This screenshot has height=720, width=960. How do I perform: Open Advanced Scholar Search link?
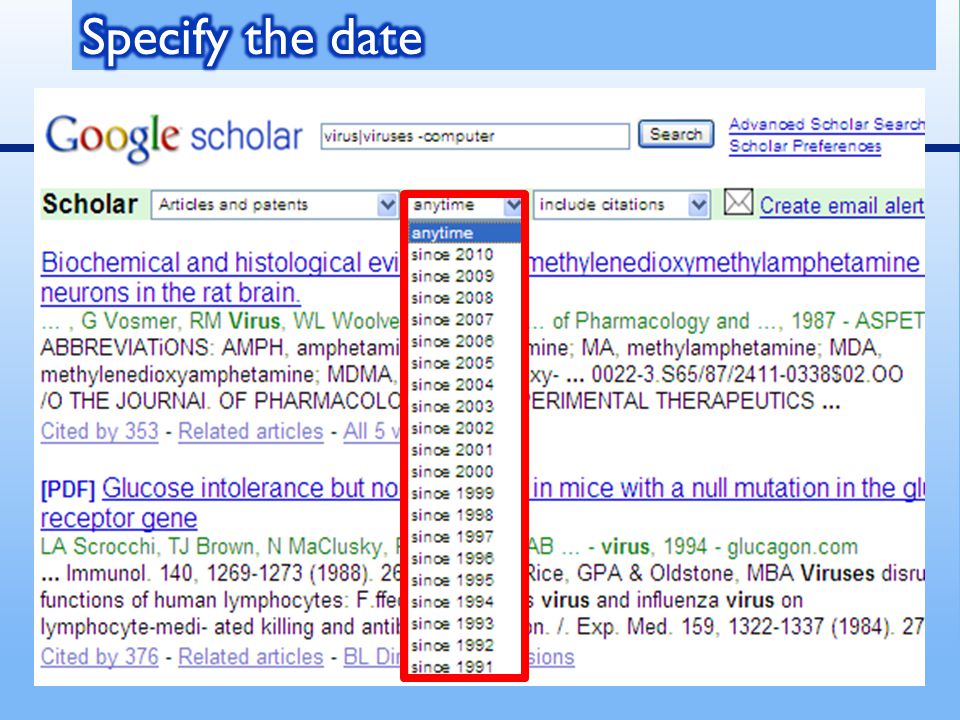pos(827,124)
